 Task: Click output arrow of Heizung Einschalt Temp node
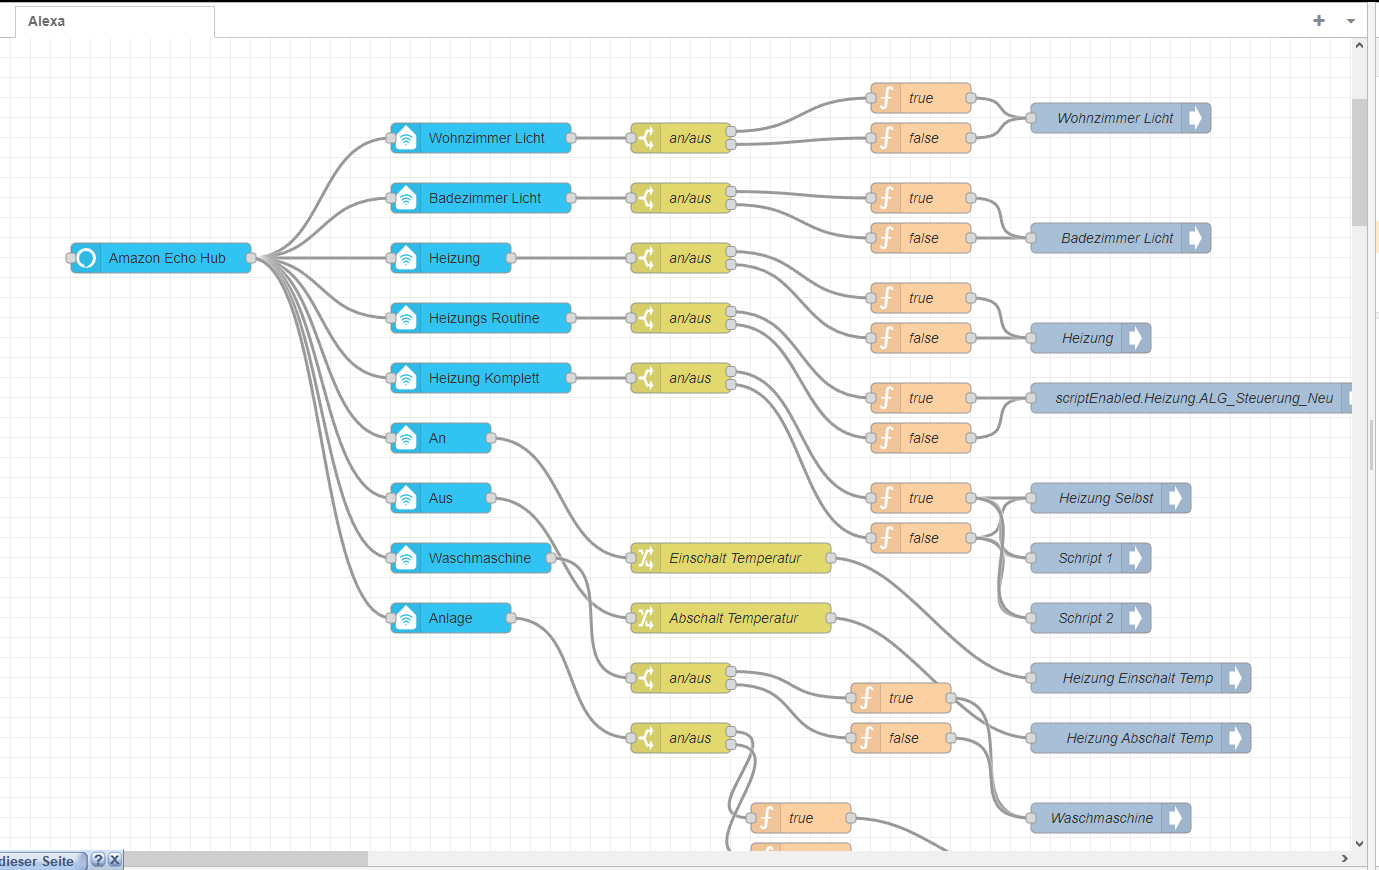pyautogui.click(x=1235, y=678)
